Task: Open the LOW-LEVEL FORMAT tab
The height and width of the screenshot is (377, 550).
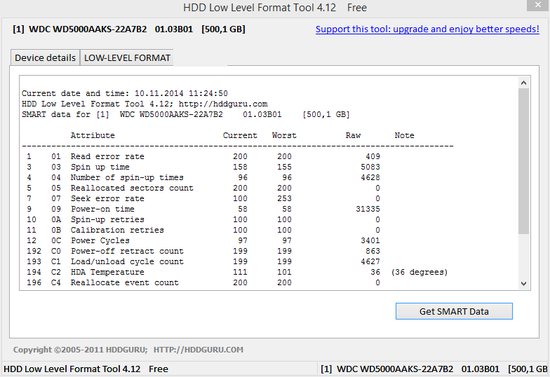Action: point(127,58)
